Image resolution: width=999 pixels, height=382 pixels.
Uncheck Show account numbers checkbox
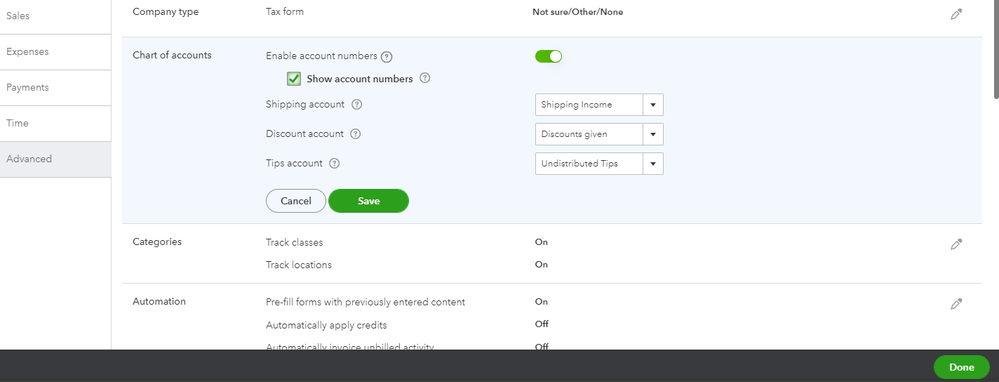click(294, 79)
